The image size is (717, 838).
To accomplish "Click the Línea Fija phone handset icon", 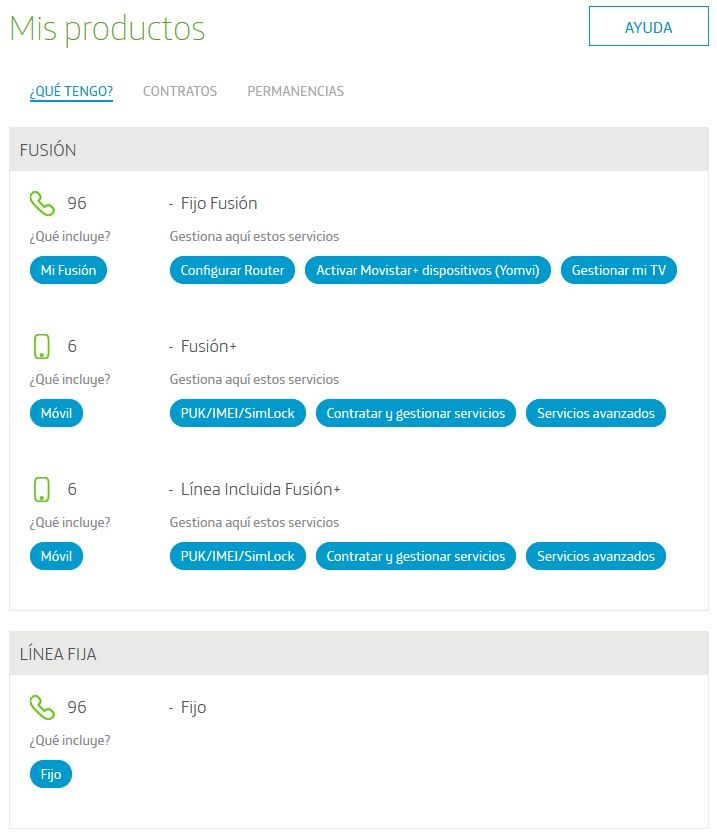I will [x=42, y=708].
